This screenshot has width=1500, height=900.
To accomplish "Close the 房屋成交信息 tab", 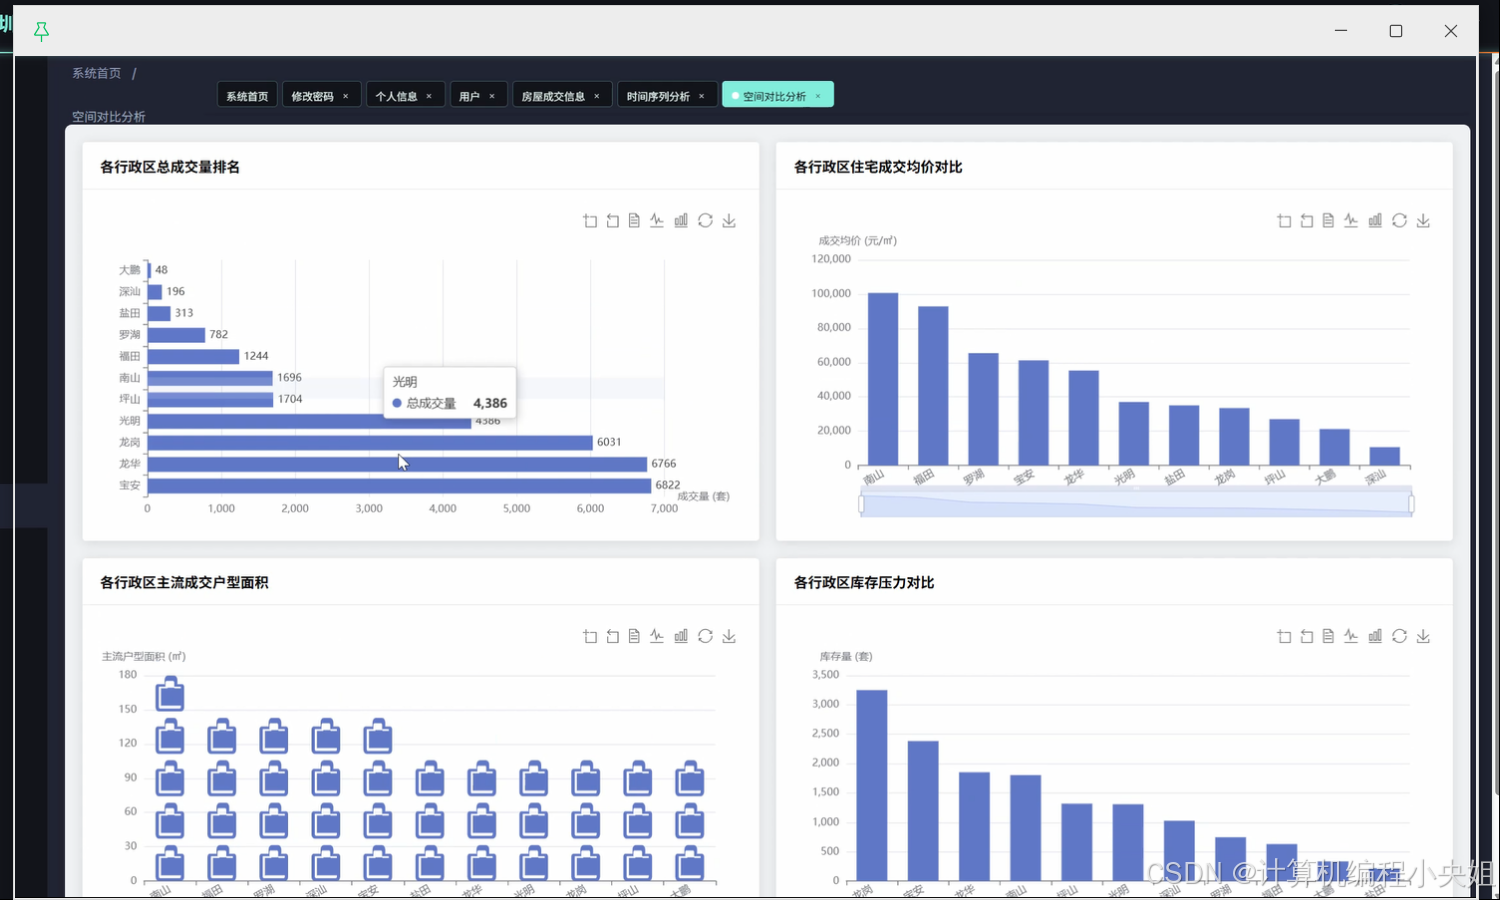I will point(597,96).
